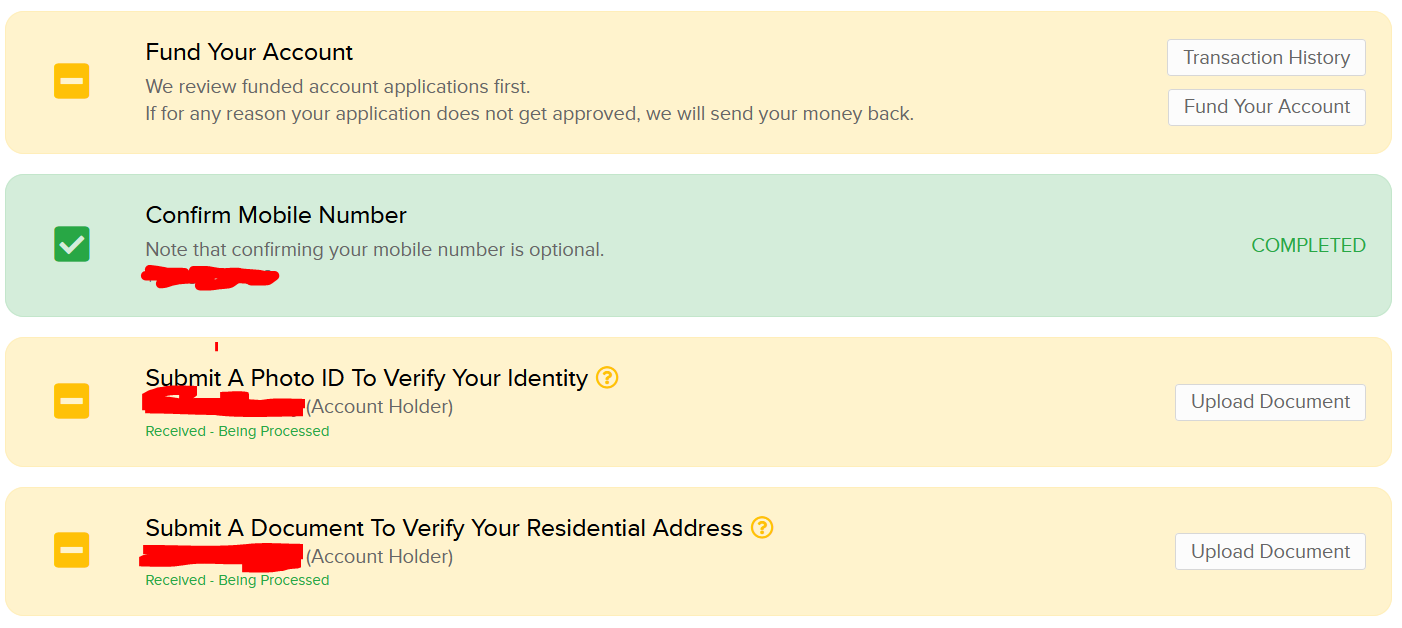Open Transaction History
The width and height of the screenshot is (1402, 628).
1266,58
